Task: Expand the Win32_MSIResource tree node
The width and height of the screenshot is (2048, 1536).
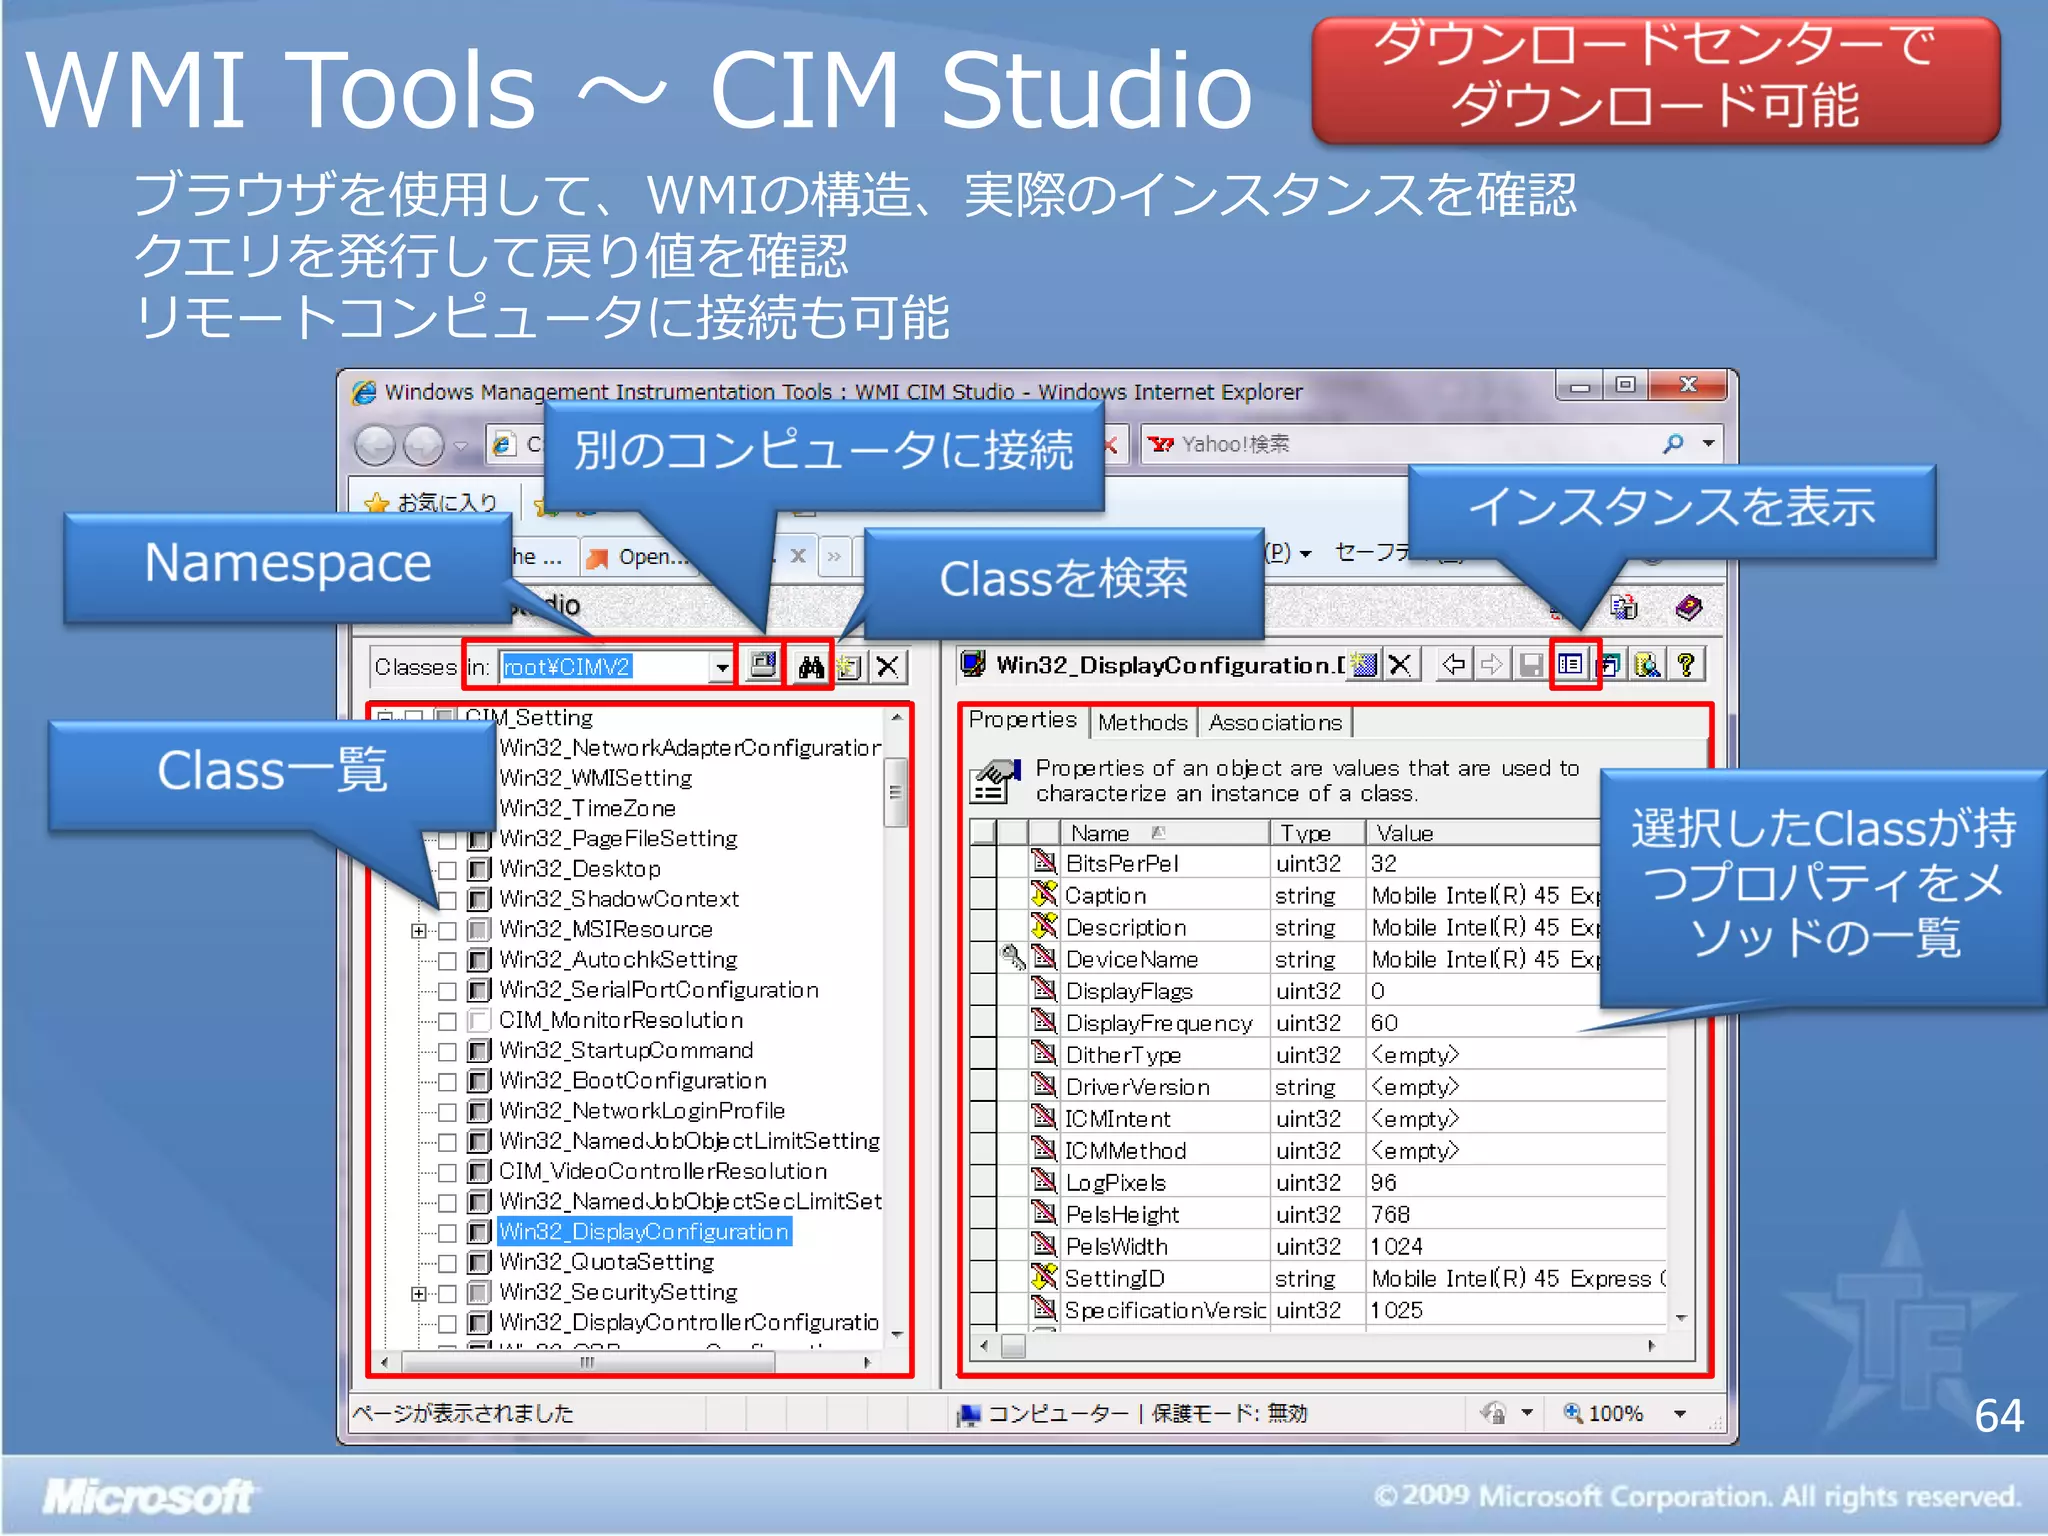Action: 418,930
